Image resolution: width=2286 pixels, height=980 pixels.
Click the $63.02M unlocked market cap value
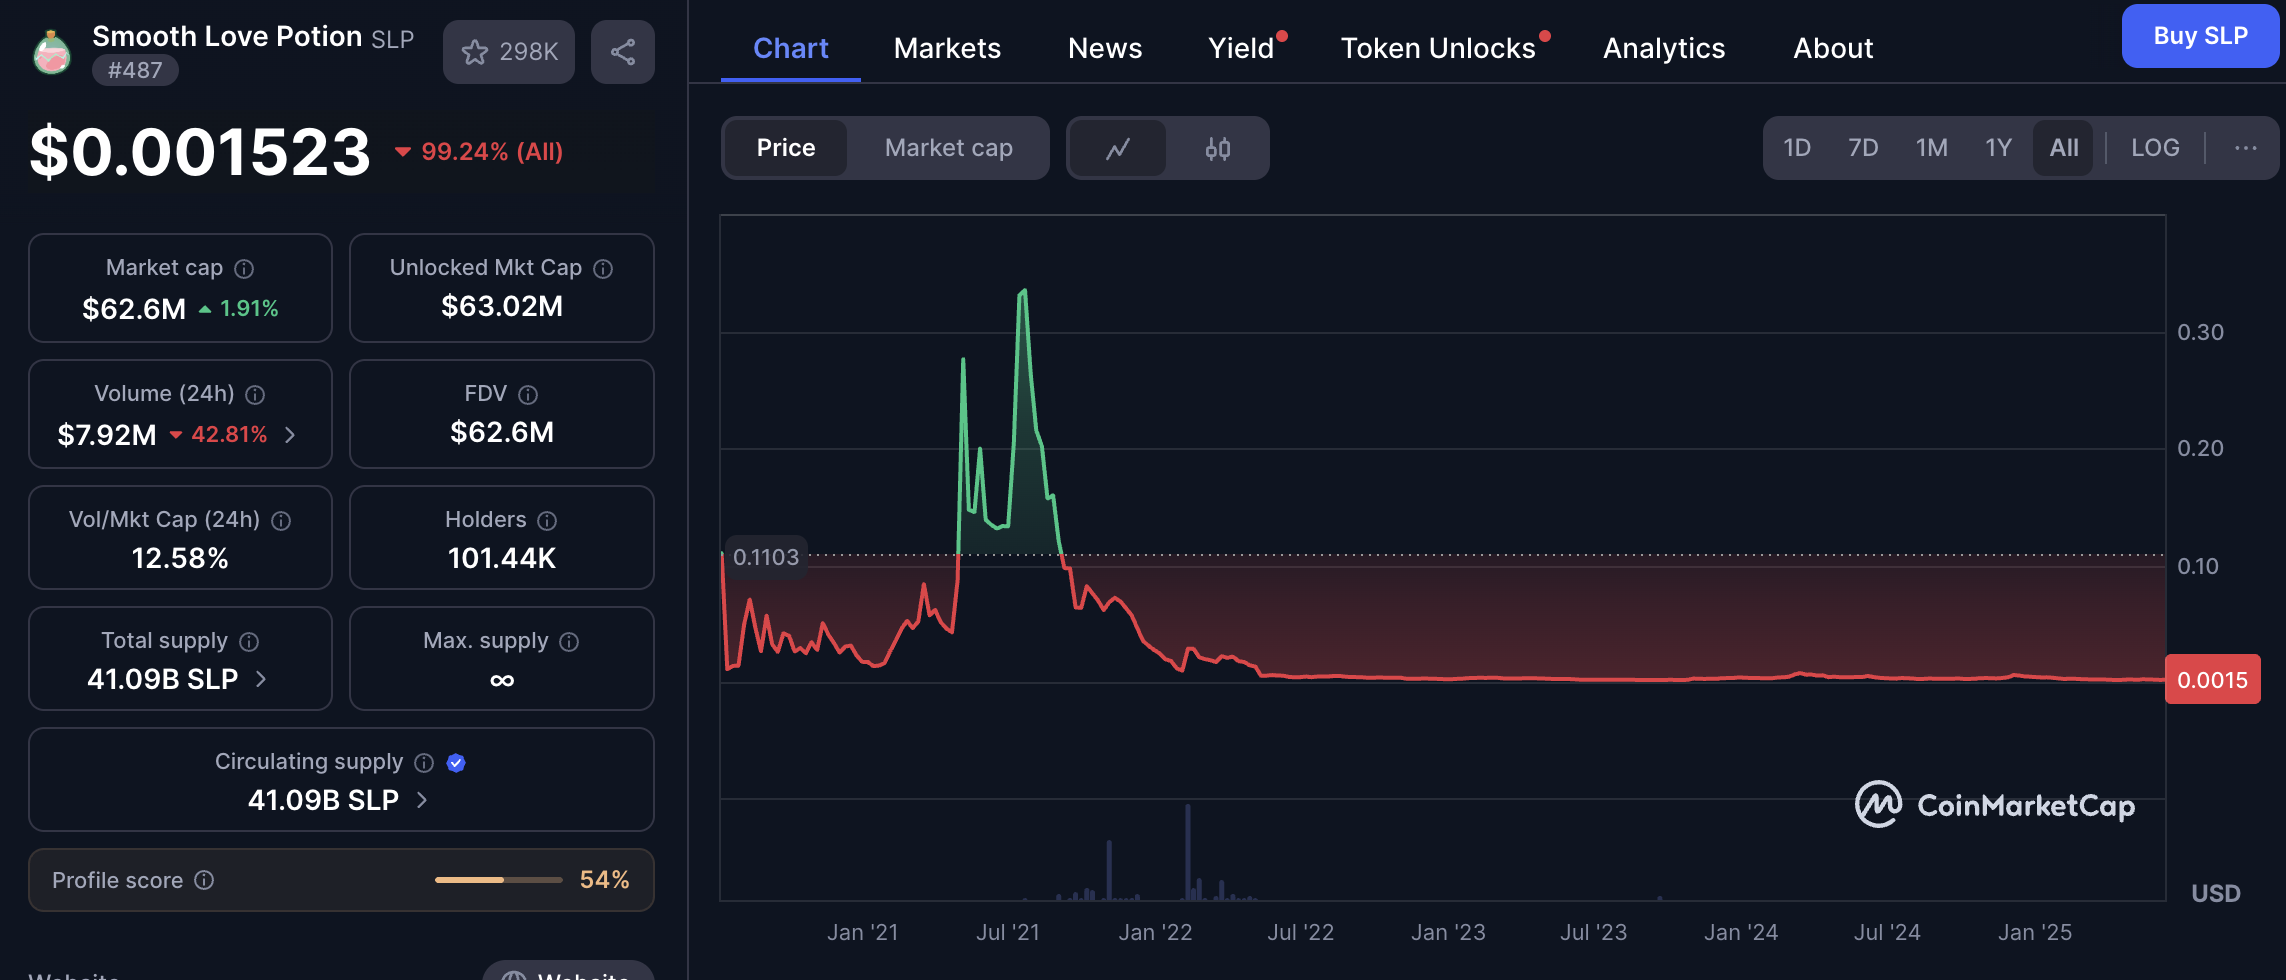pyautogui.click(x=502, y=306)
